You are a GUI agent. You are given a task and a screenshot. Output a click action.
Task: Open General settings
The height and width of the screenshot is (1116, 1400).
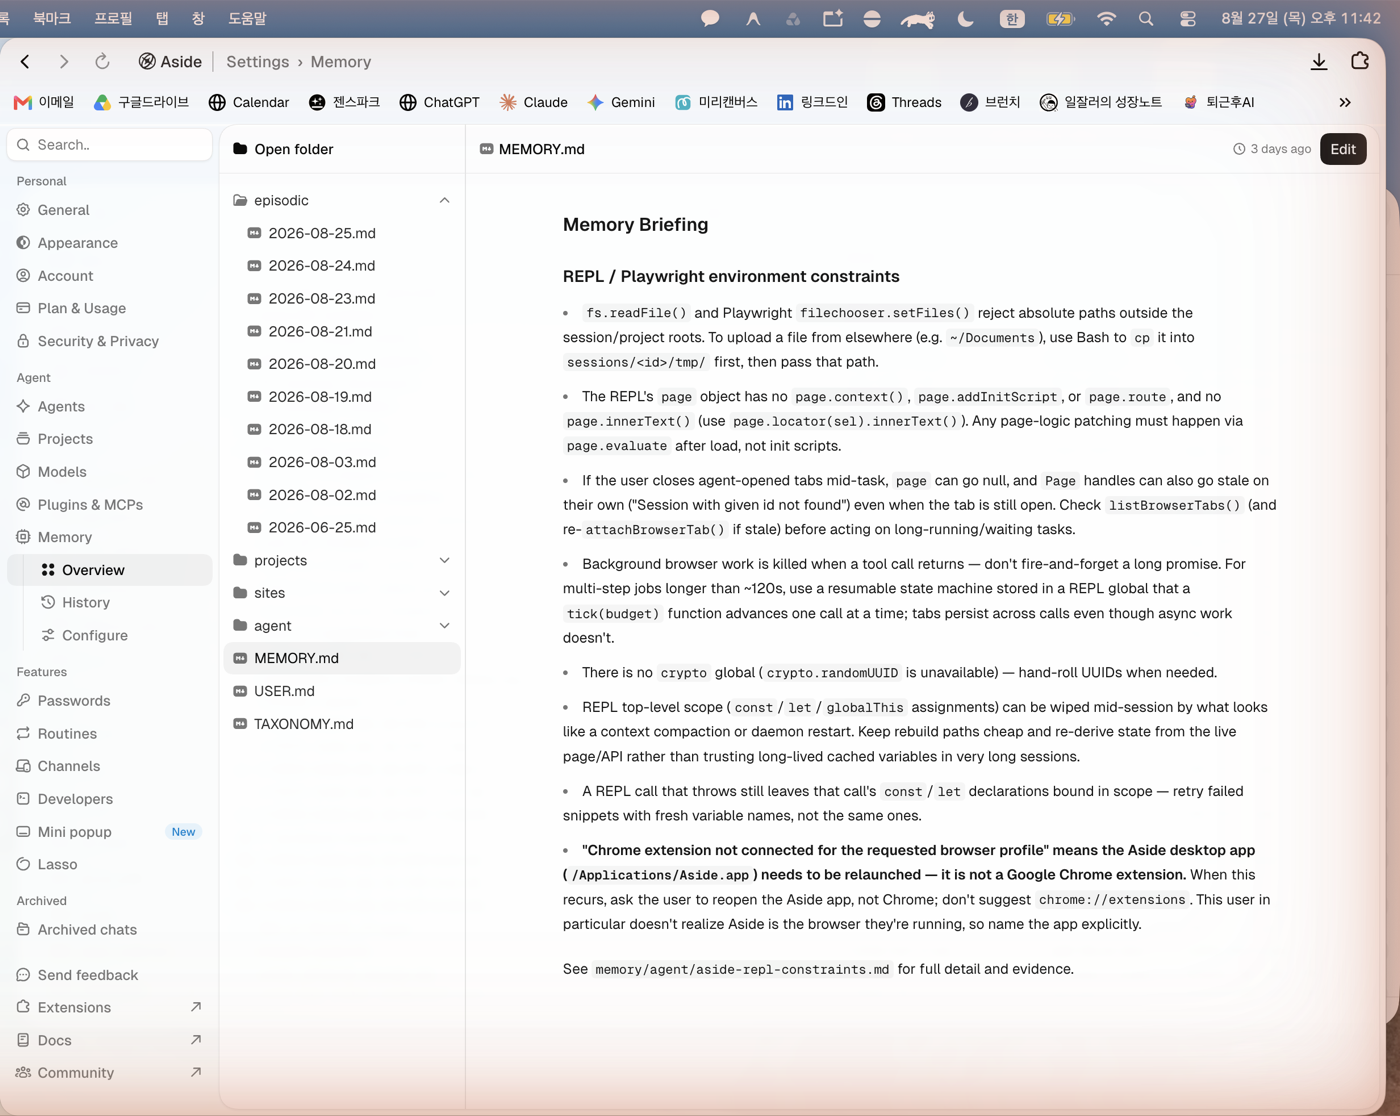click(110, 210)
